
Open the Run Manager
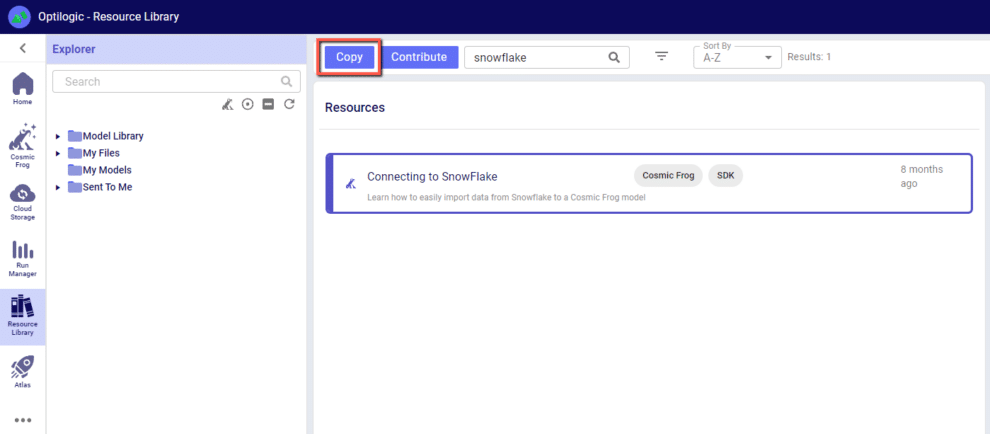[x=23, y=259]
